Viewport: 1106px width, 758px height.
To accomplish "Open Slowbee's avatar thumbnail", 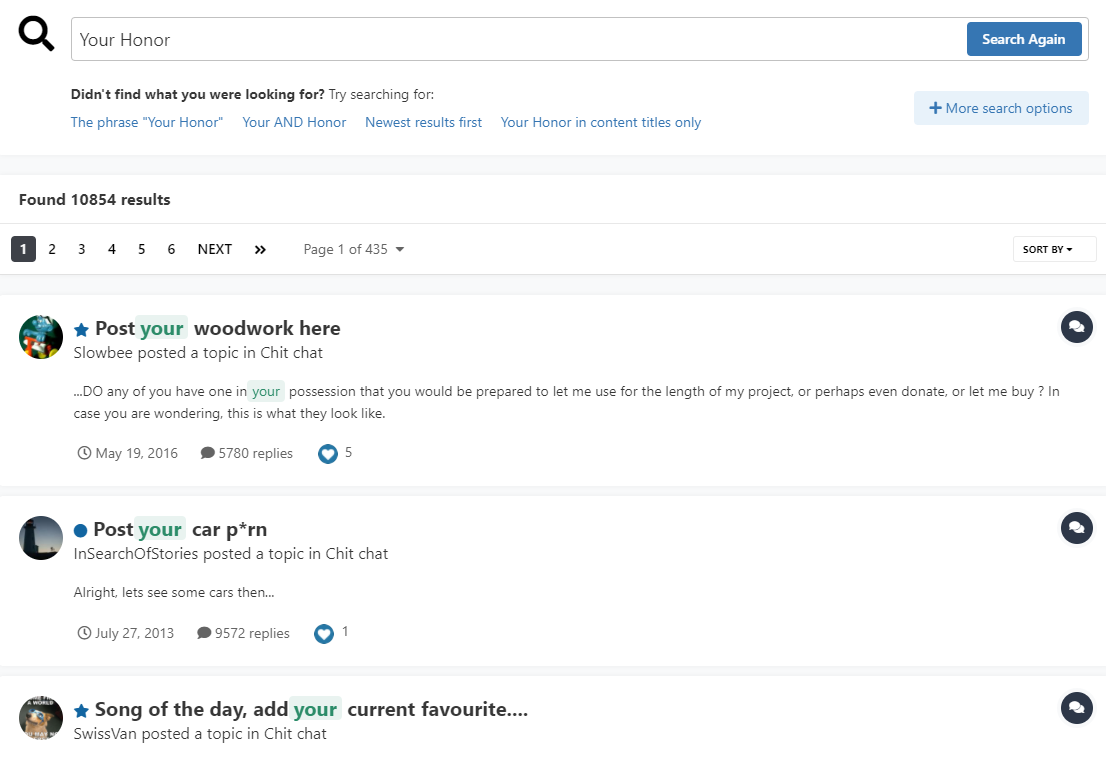I will (x=41, y=337).
